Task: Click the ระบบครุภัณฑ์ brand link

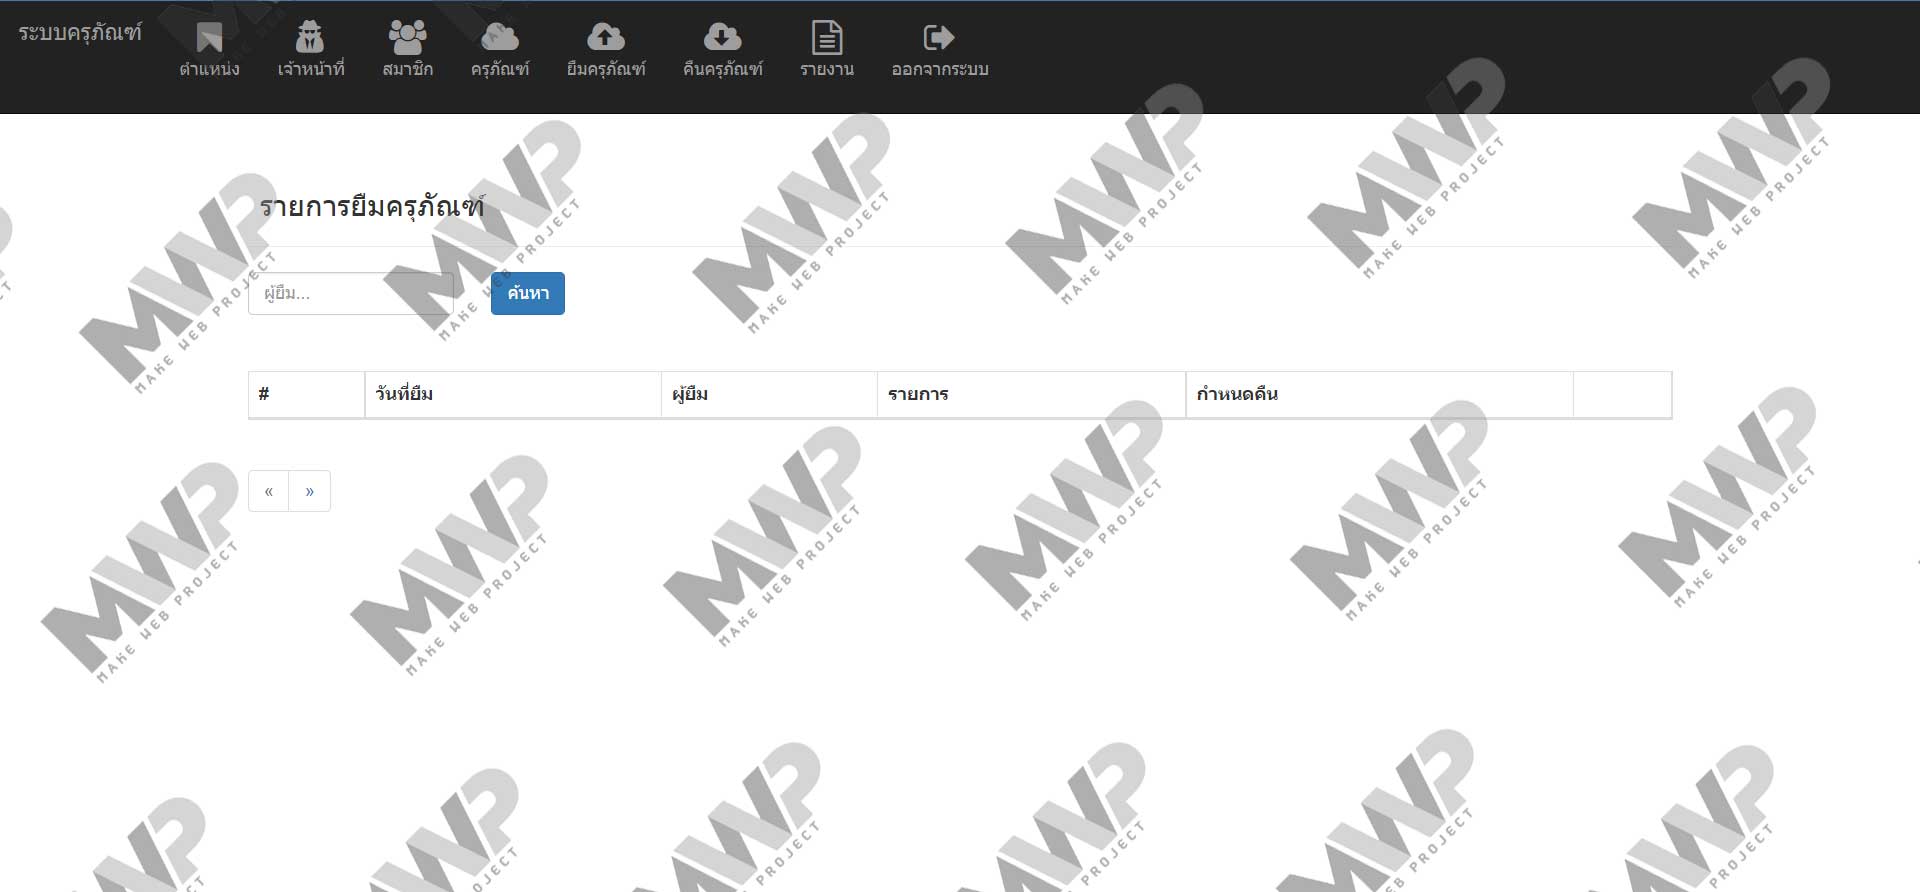Action: [x=80, y=33]
